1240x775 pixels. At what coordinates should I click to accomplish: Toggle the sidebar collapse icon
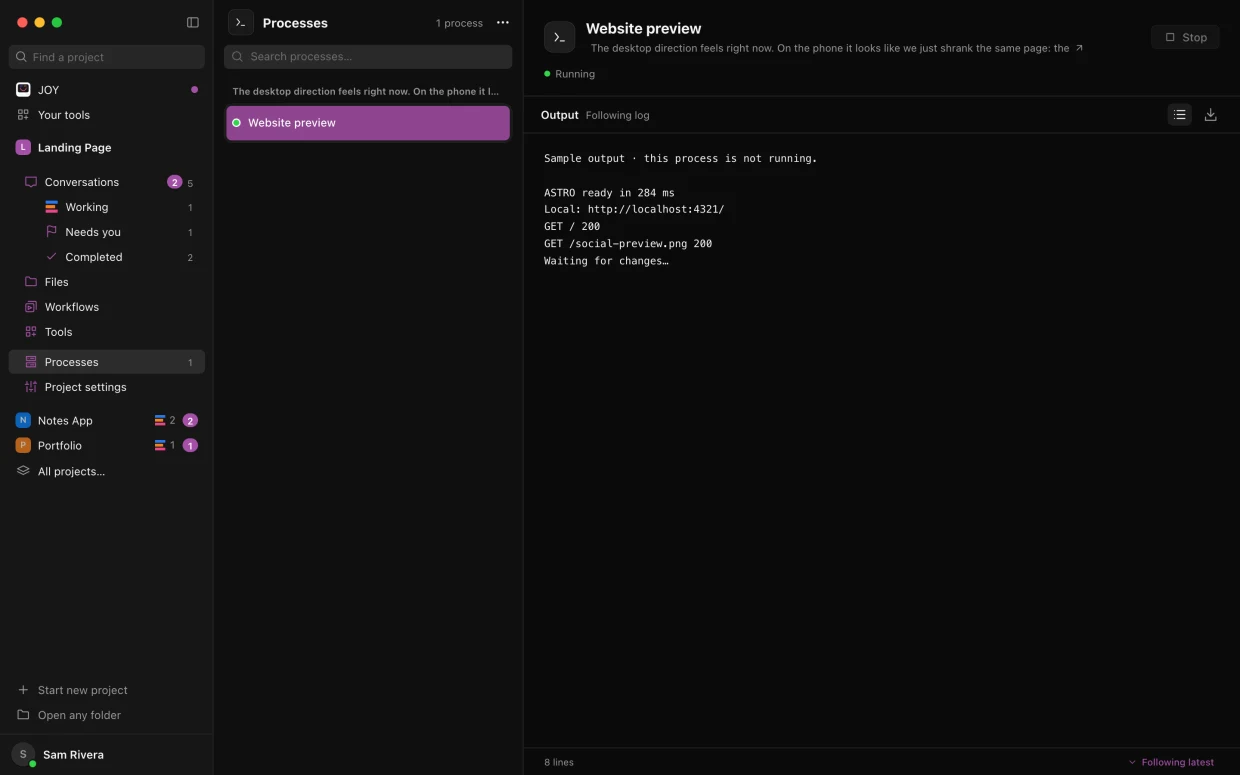[x=193, y=22]
